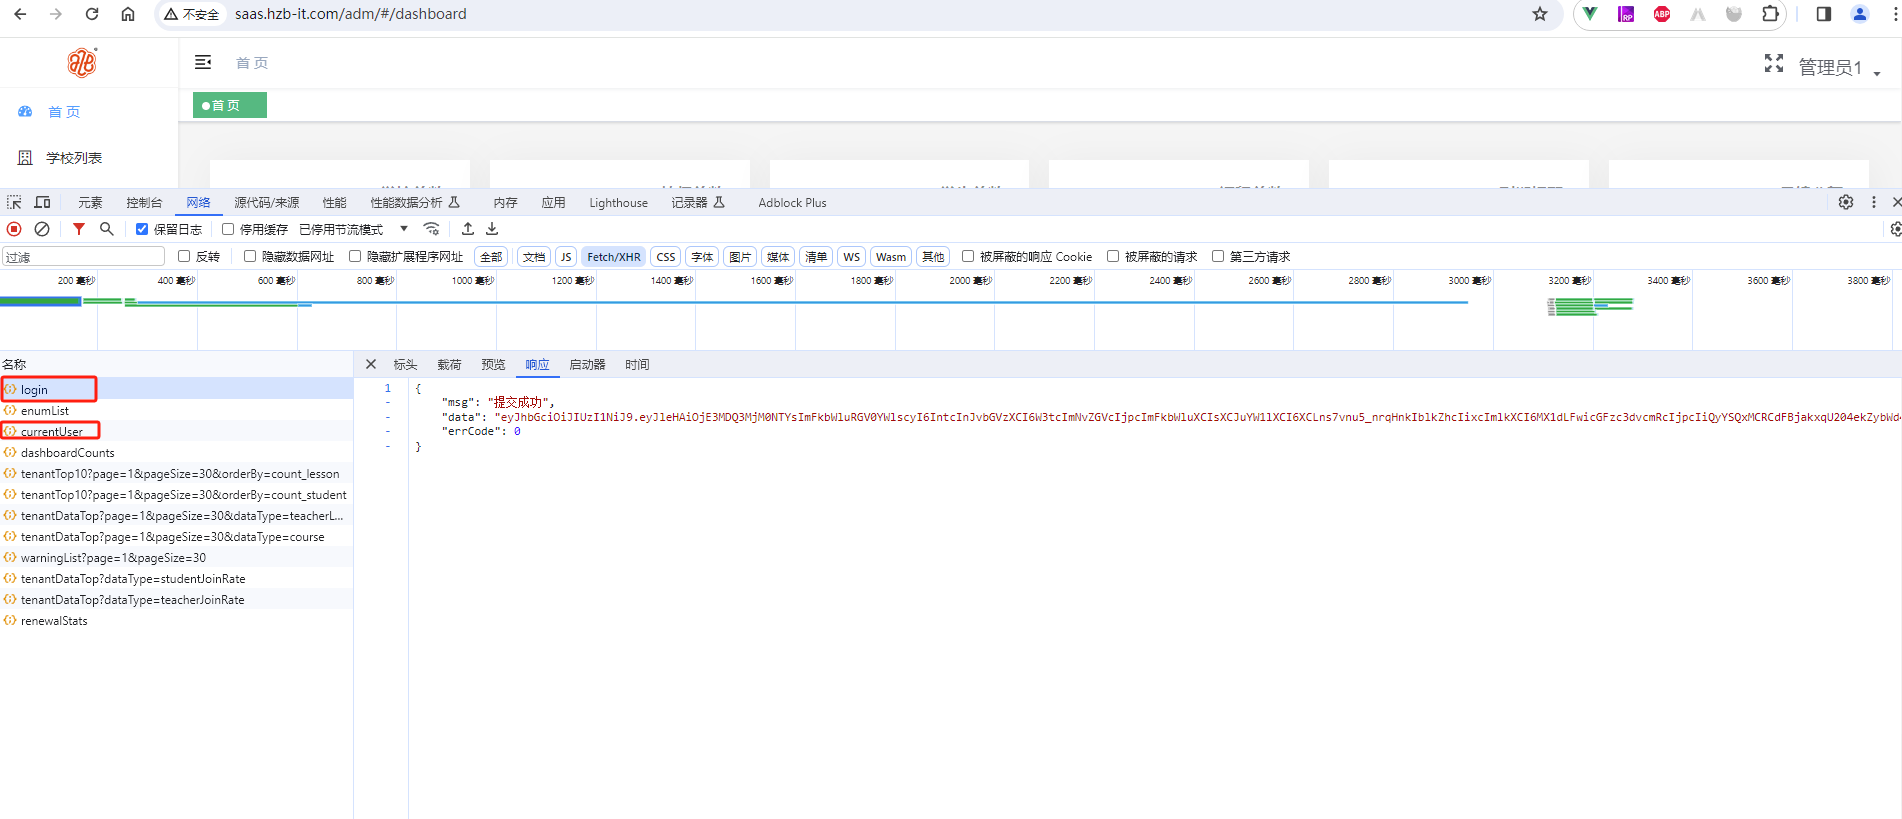
Task: Open the 已停用节流模式 throttling dropdown
Action: pos(354,229)
